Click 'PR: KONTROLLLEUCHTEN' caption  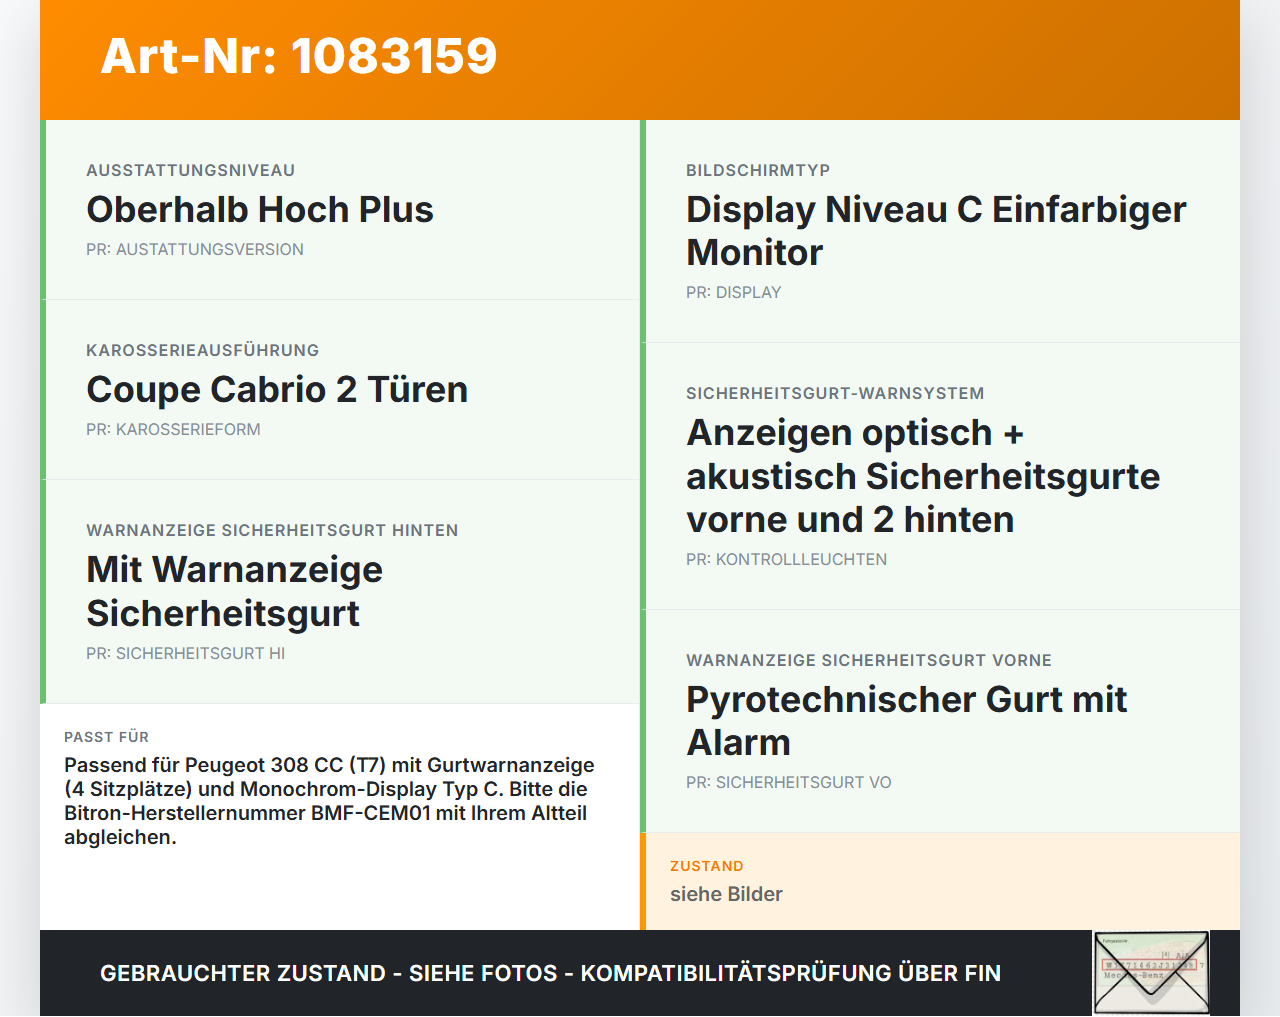click(x=786, y=559)
